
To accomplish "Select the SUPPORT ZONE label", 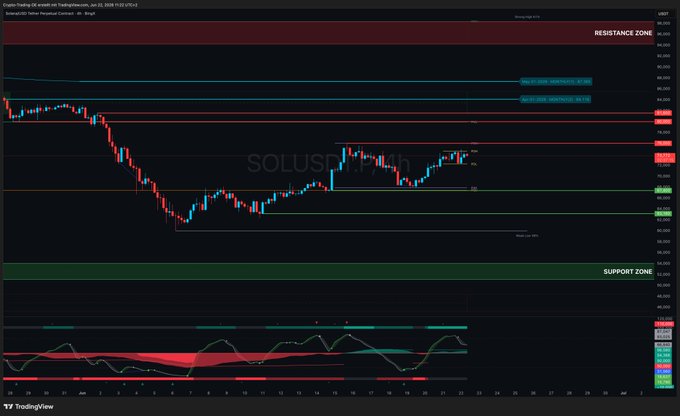I will pyautogui.click(x=628, y=272).
